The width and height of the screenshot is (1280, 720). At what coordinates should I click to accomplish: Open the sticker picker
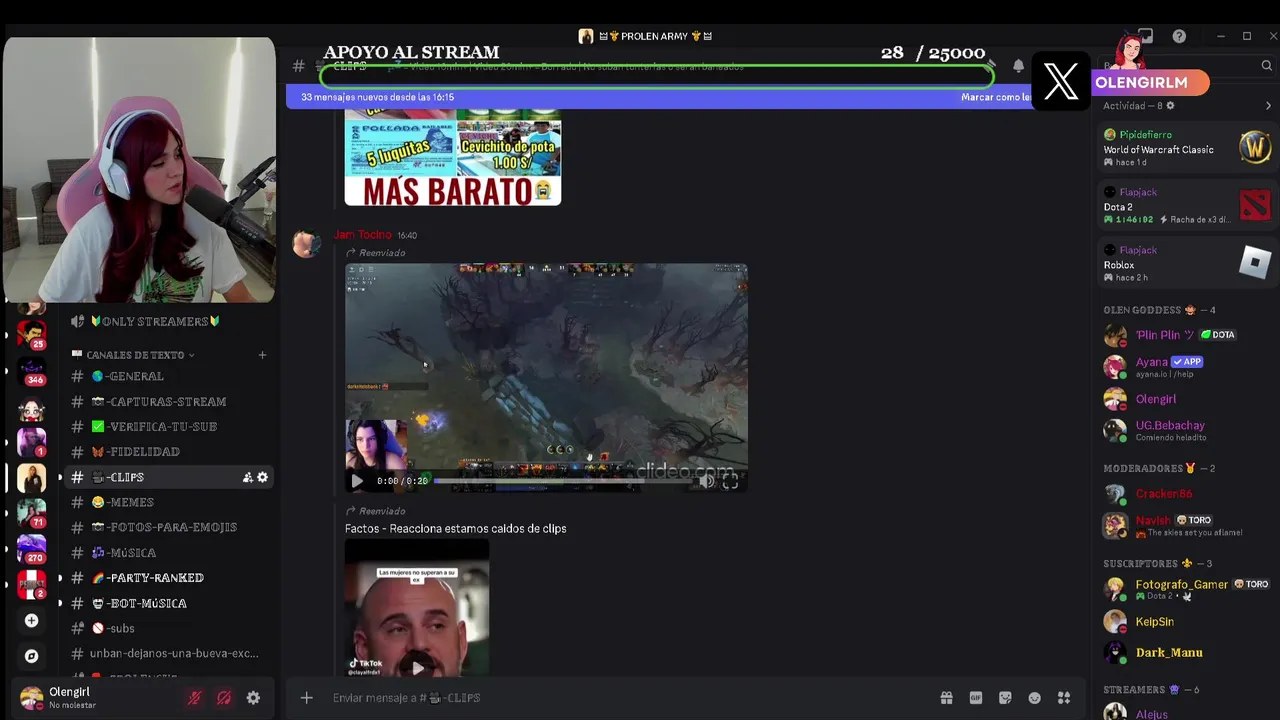[x=1005, y=698]
